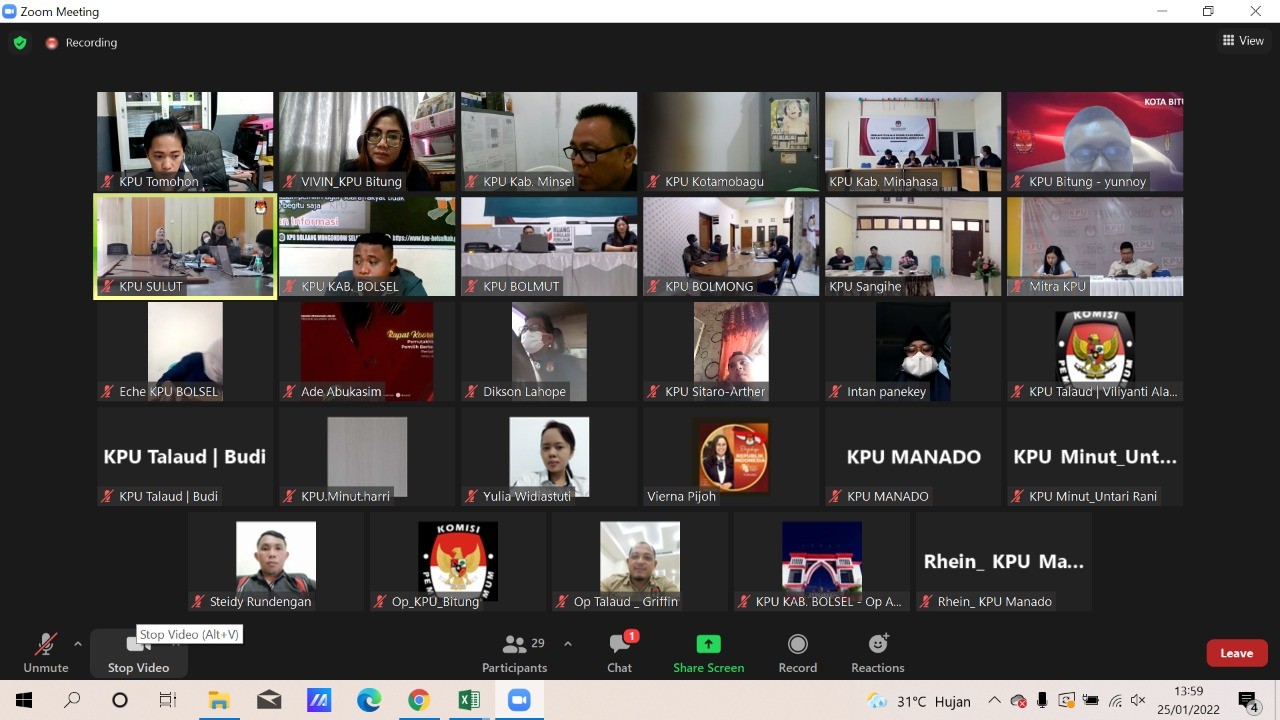Viewport: 1280px width, 720px height.
Task: Show hidden system tray icons
Action: (994, 701)
